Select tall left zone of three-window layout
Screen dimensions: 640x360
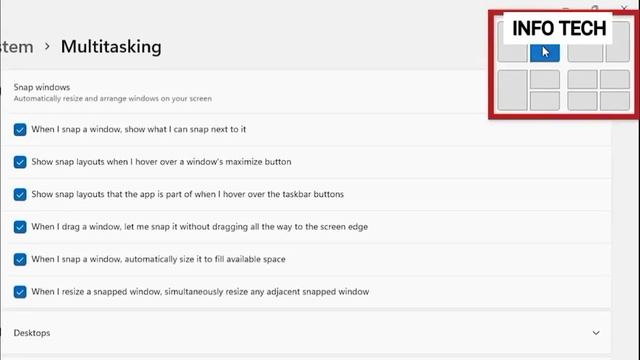pos(512,90)
